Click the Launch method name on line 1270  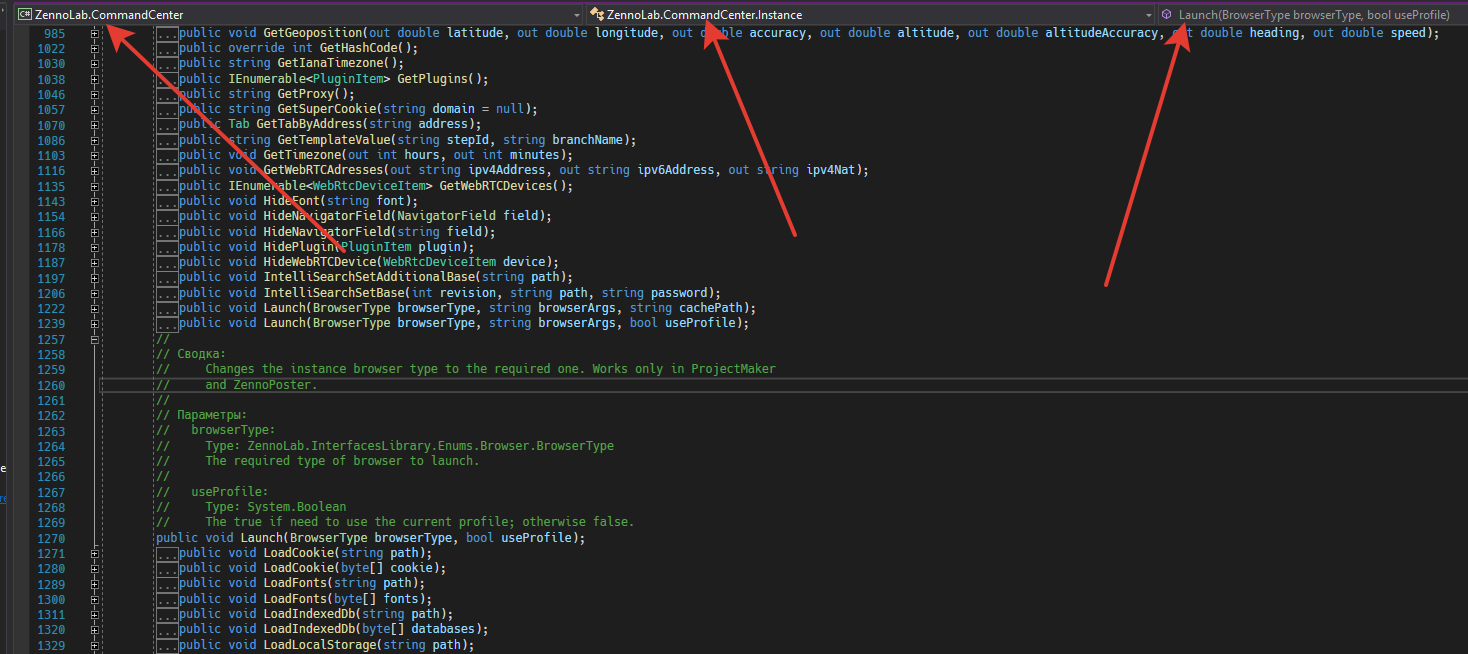[x=261, y=538]
